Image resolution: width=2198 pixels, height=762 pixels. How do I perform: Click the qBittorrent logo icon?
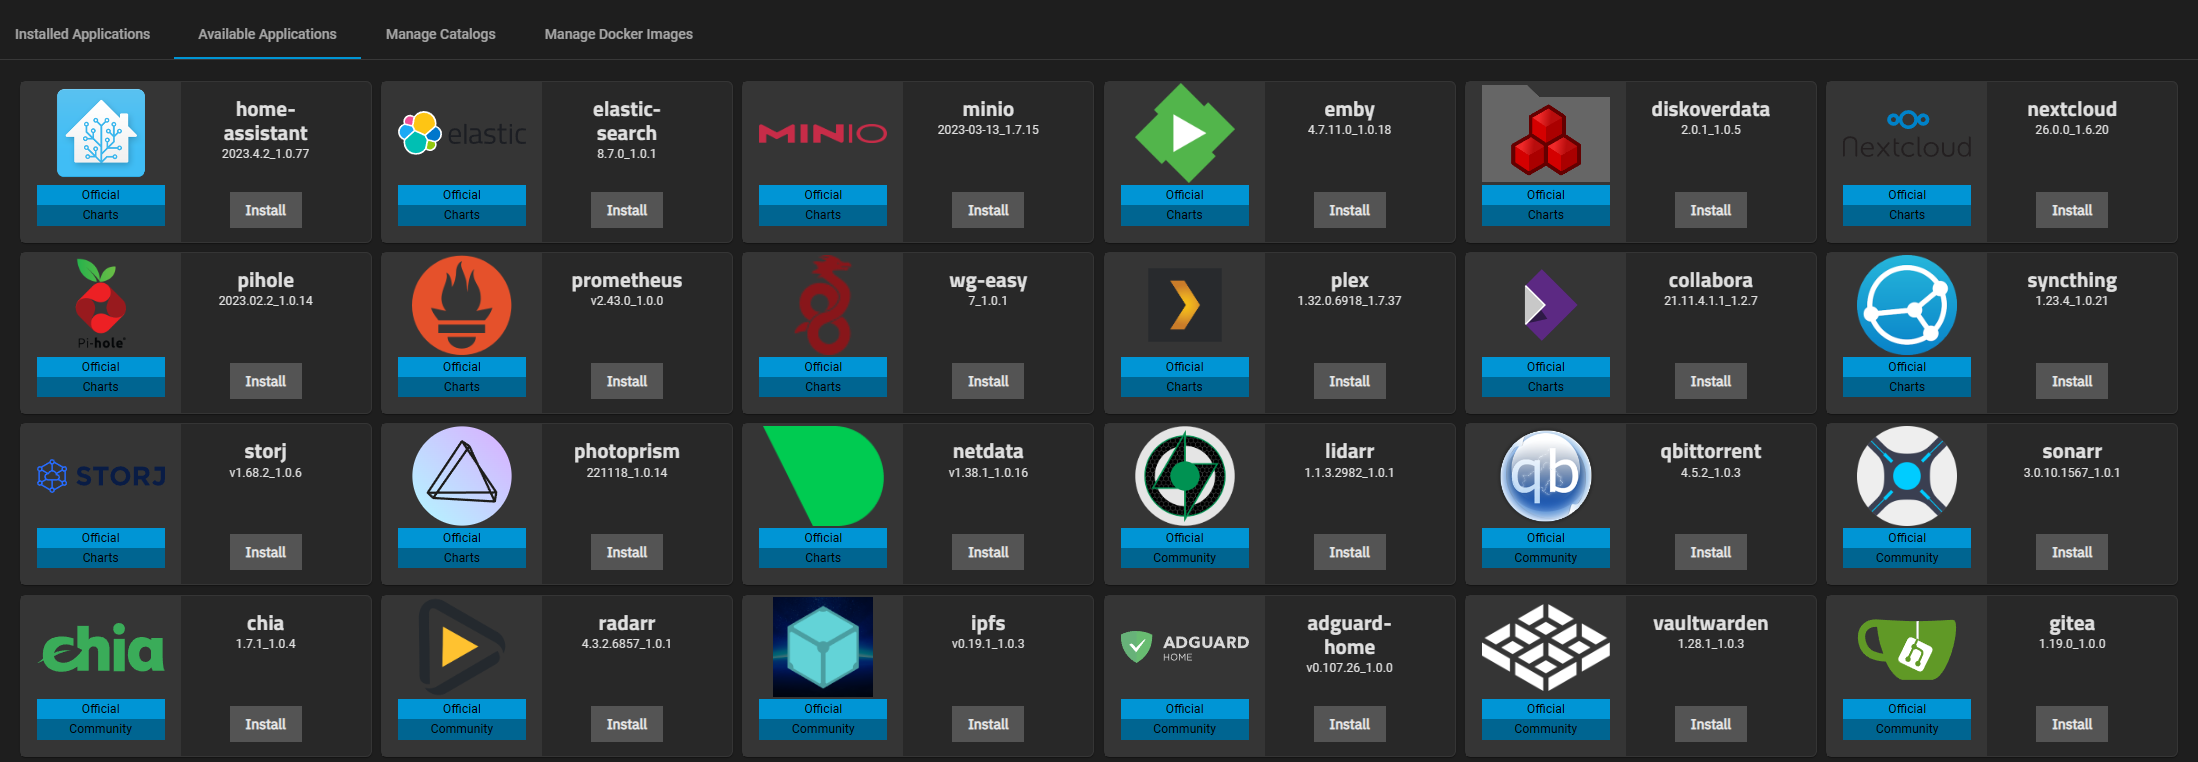pyautogui.click(x=1545, y=476)
